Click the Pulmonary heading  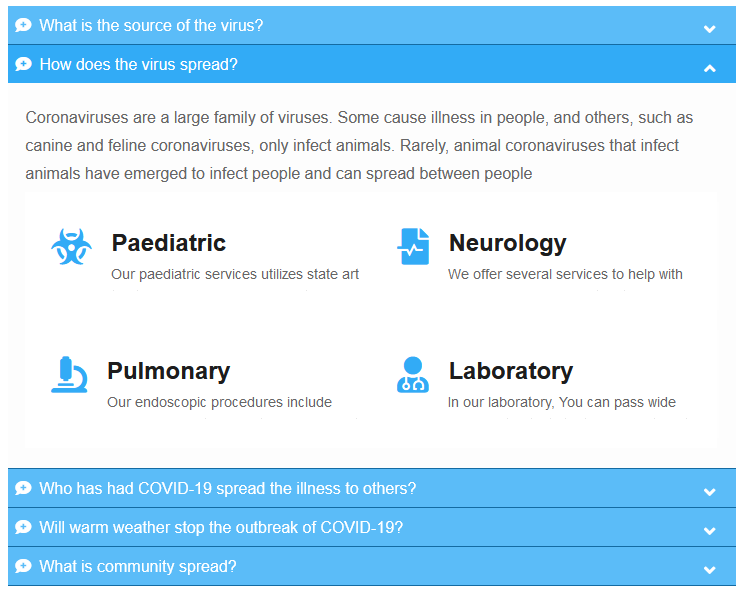(x=168, y=371)
